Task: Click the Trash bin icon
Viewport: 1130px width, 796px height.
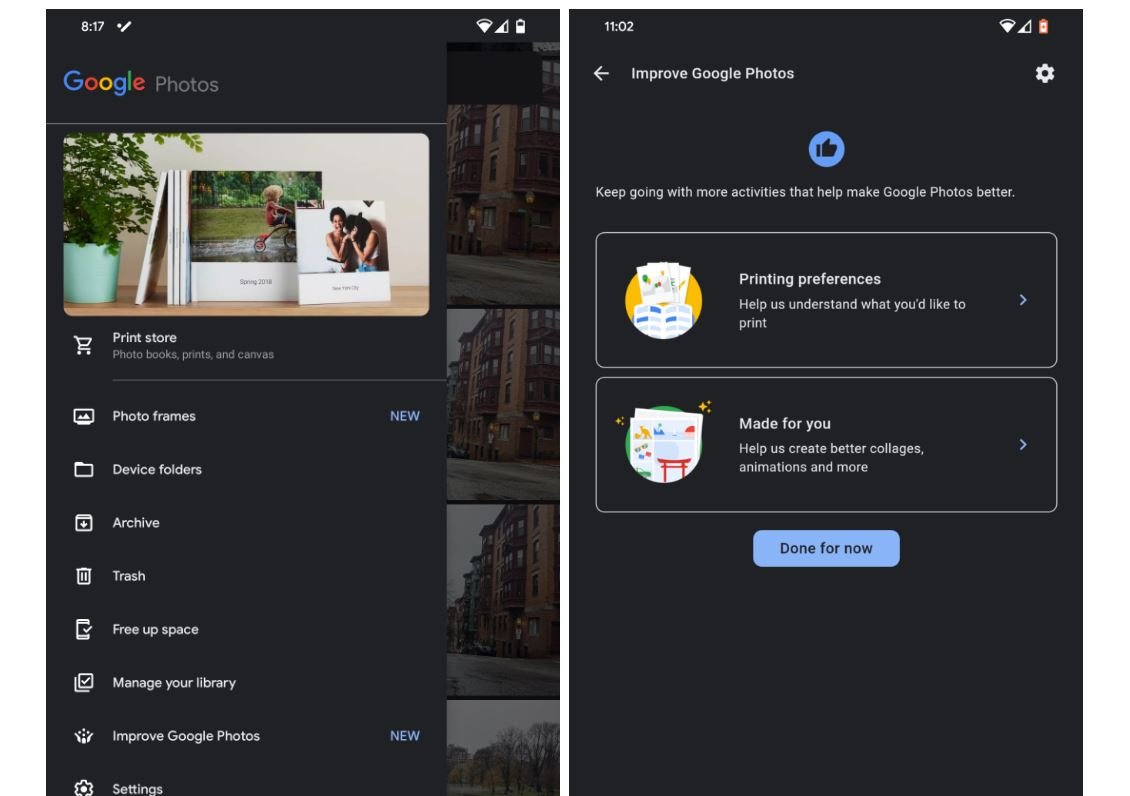Action: point(84,576)
